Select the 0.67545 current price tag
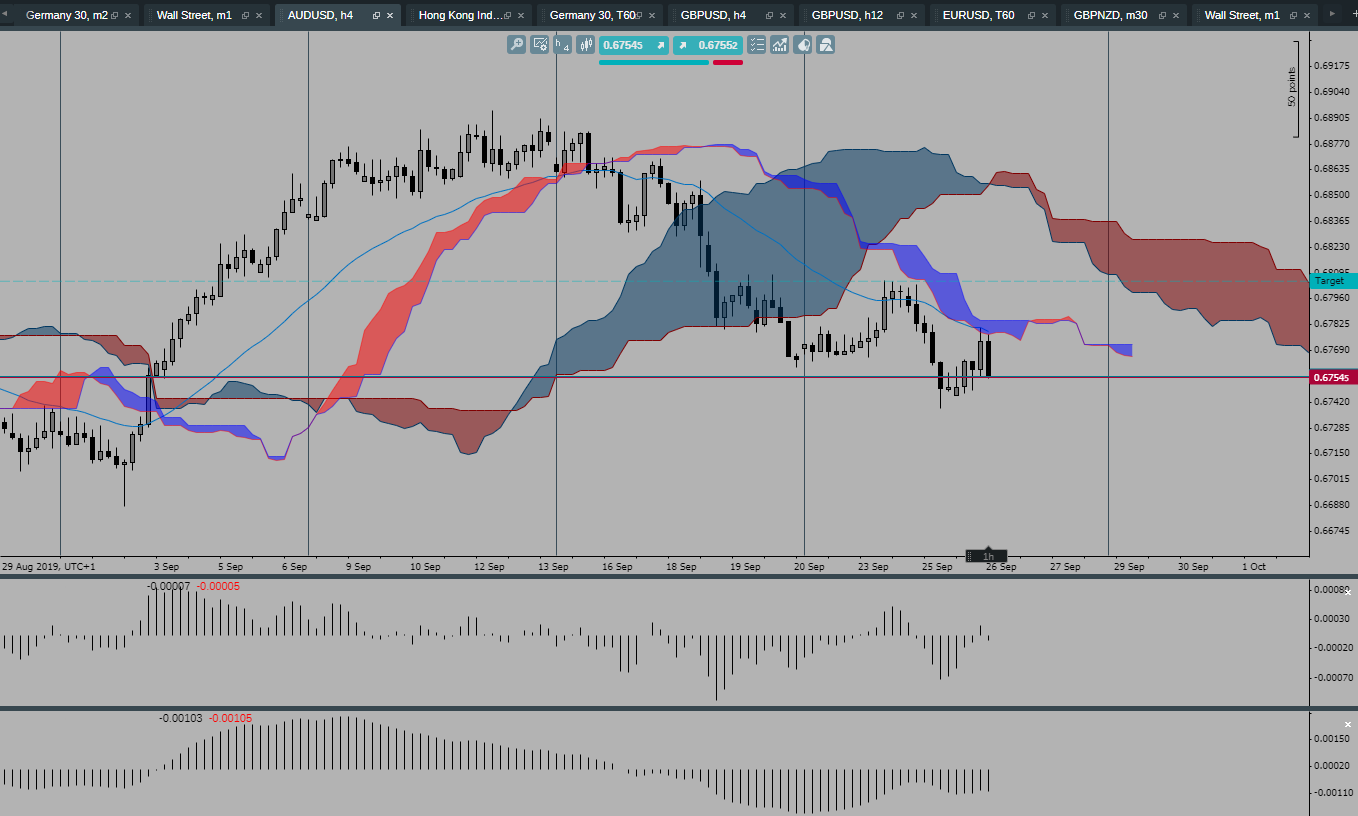 pyautogui.click(x=1333, y=377)
